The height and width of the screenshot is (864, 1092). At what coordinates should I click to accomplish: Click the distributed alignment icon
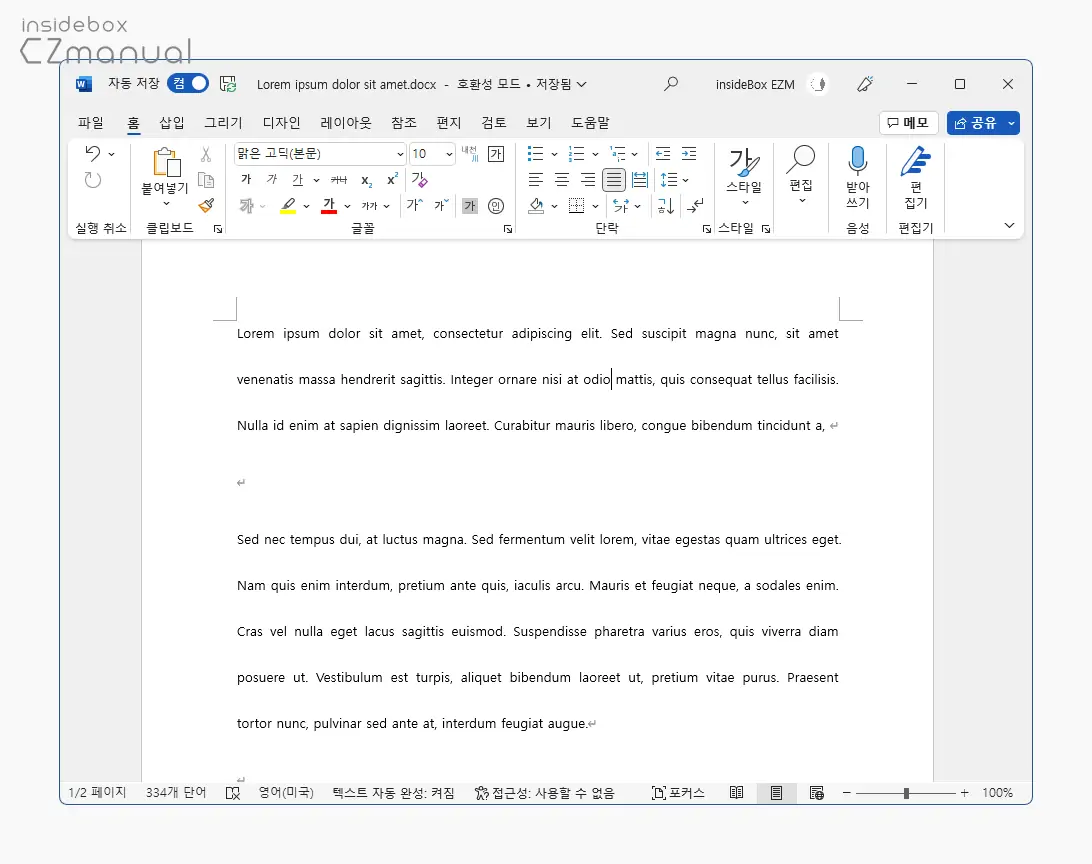pos(639,180)
